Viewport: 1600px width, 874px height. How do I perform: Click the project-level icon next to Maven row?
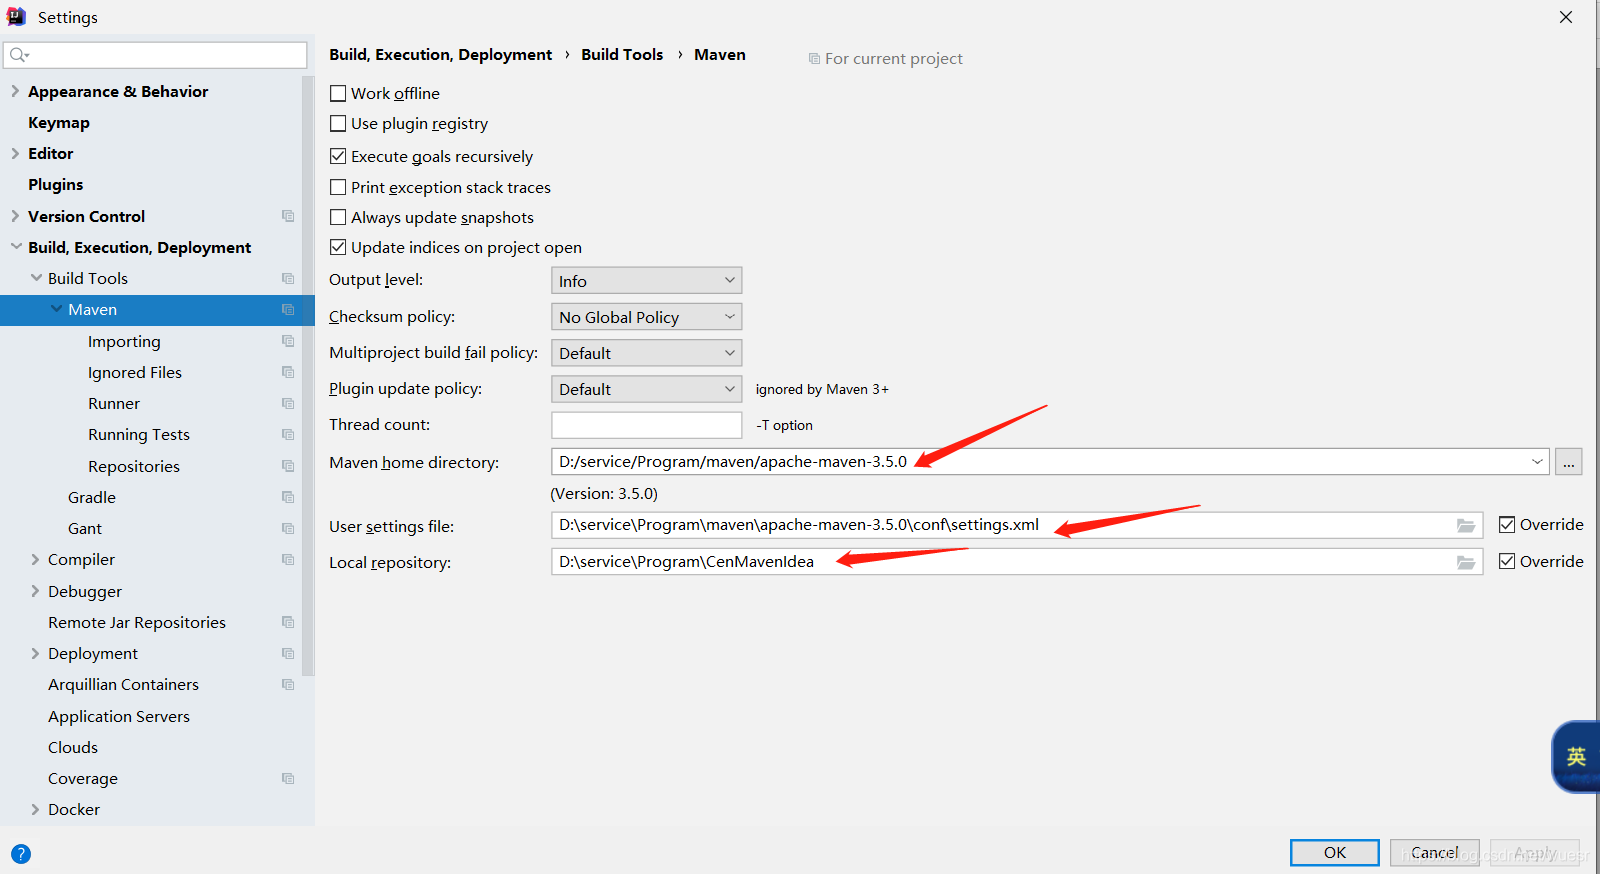(x=288, y=310)
